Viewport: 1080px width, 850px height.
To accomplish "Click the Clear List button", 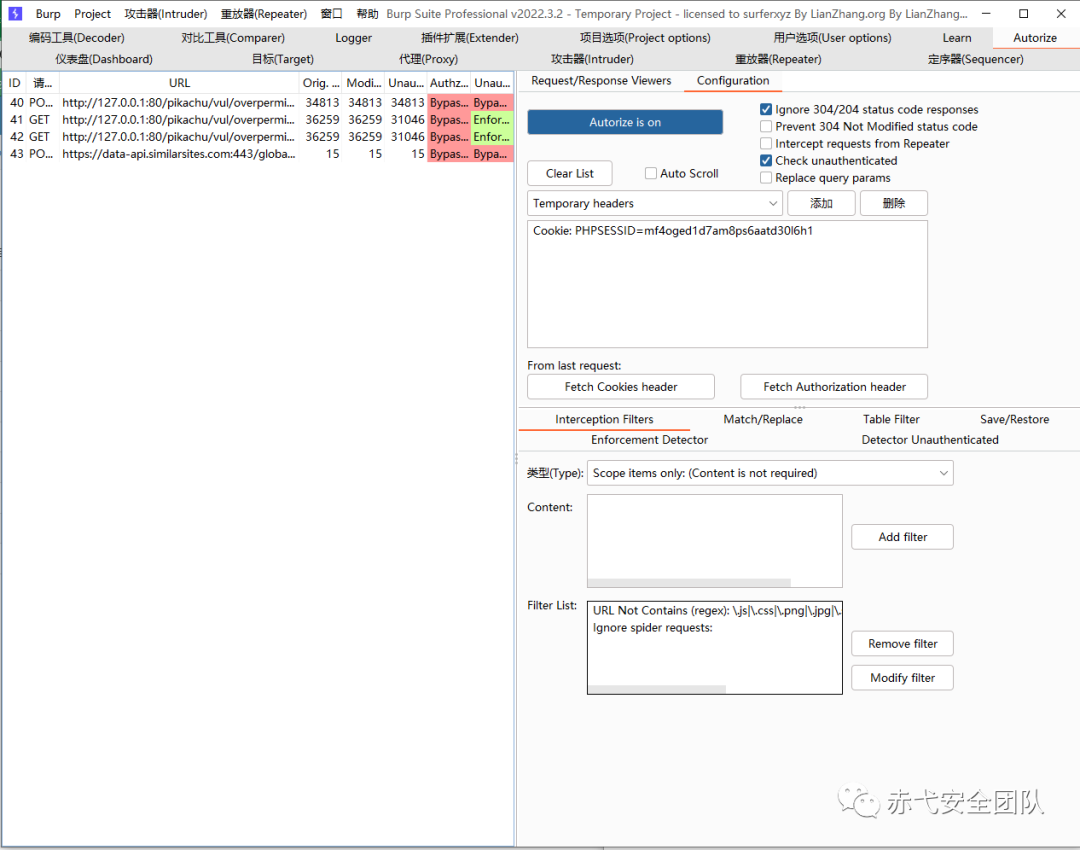I will [x=570, y=174].
